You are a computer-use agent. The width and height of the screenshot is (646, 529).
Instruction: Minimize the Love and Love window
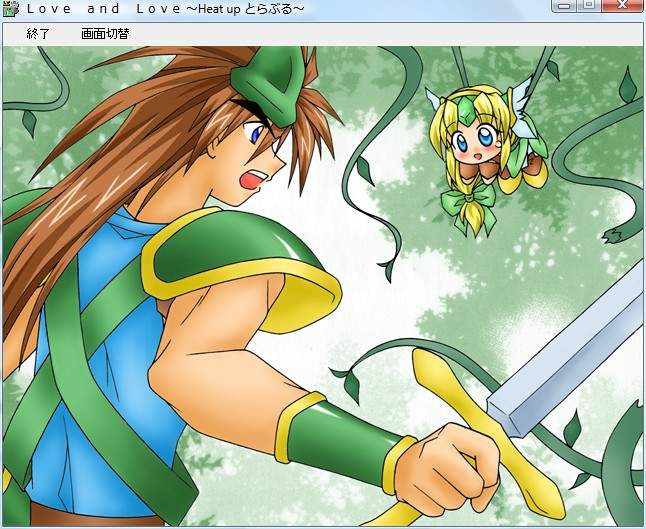(x=565, y=6)
